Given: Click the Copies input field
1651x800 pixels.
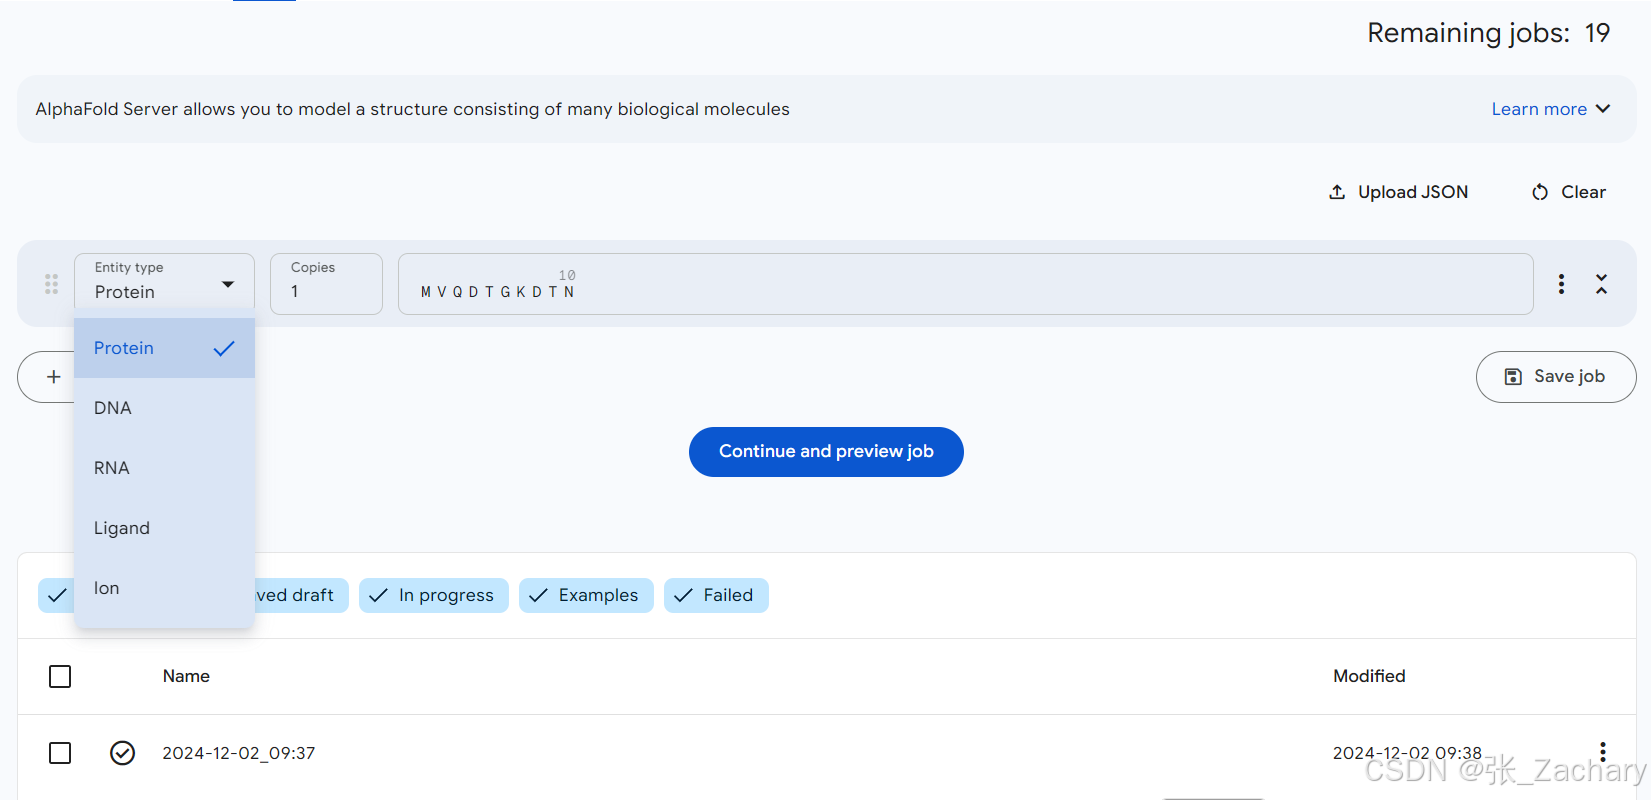Looking at the screenshot, I should coord(326,284).
